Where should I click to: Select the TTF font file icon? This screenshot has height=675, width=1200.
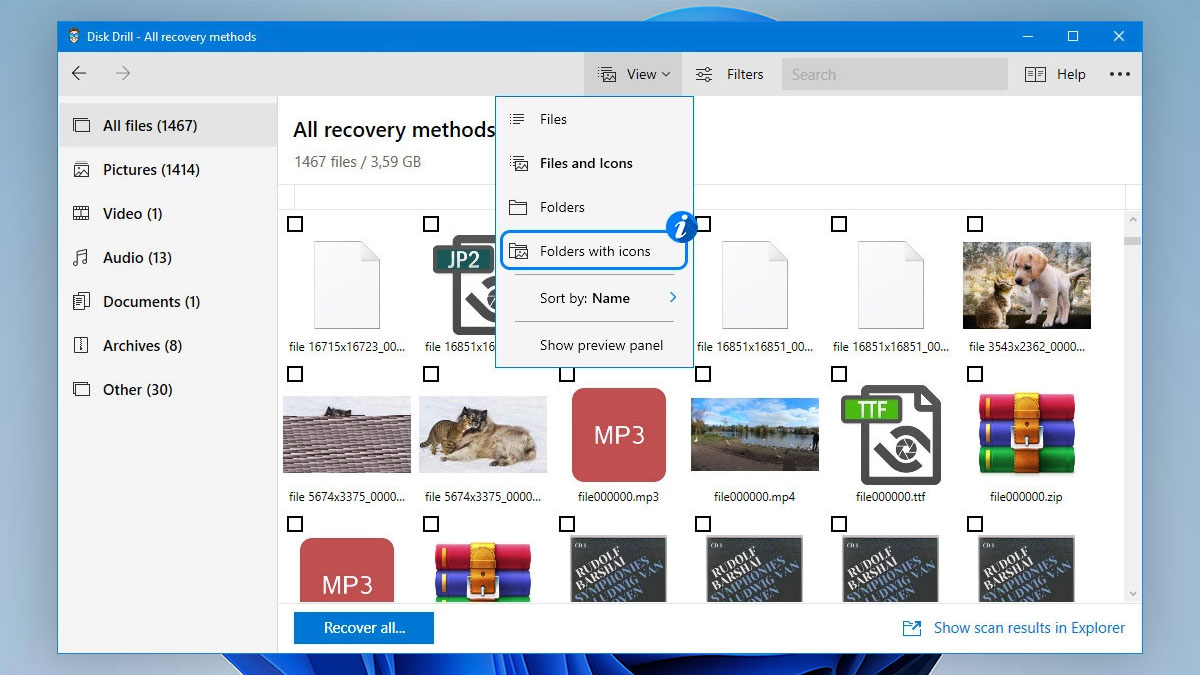(x=891, y=435)
